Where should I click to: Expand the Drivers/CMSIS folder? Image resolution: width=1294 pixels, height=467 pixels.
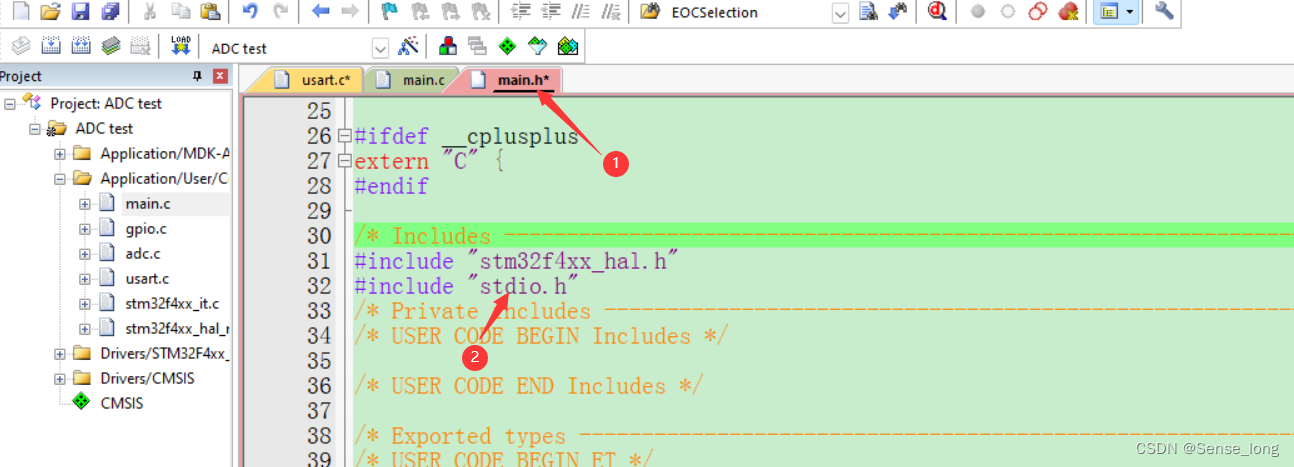click(x=59, y=379)
